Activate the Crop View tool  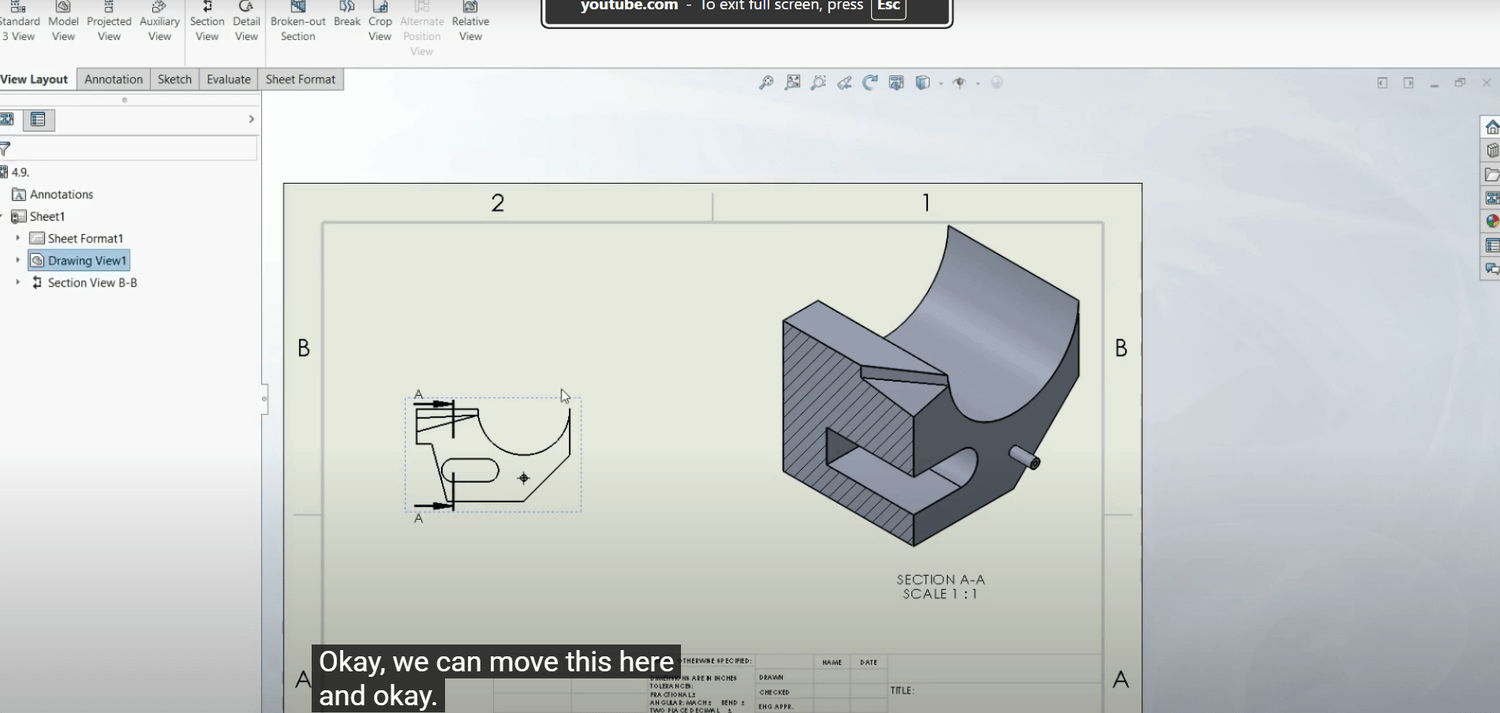click(380, 22)
